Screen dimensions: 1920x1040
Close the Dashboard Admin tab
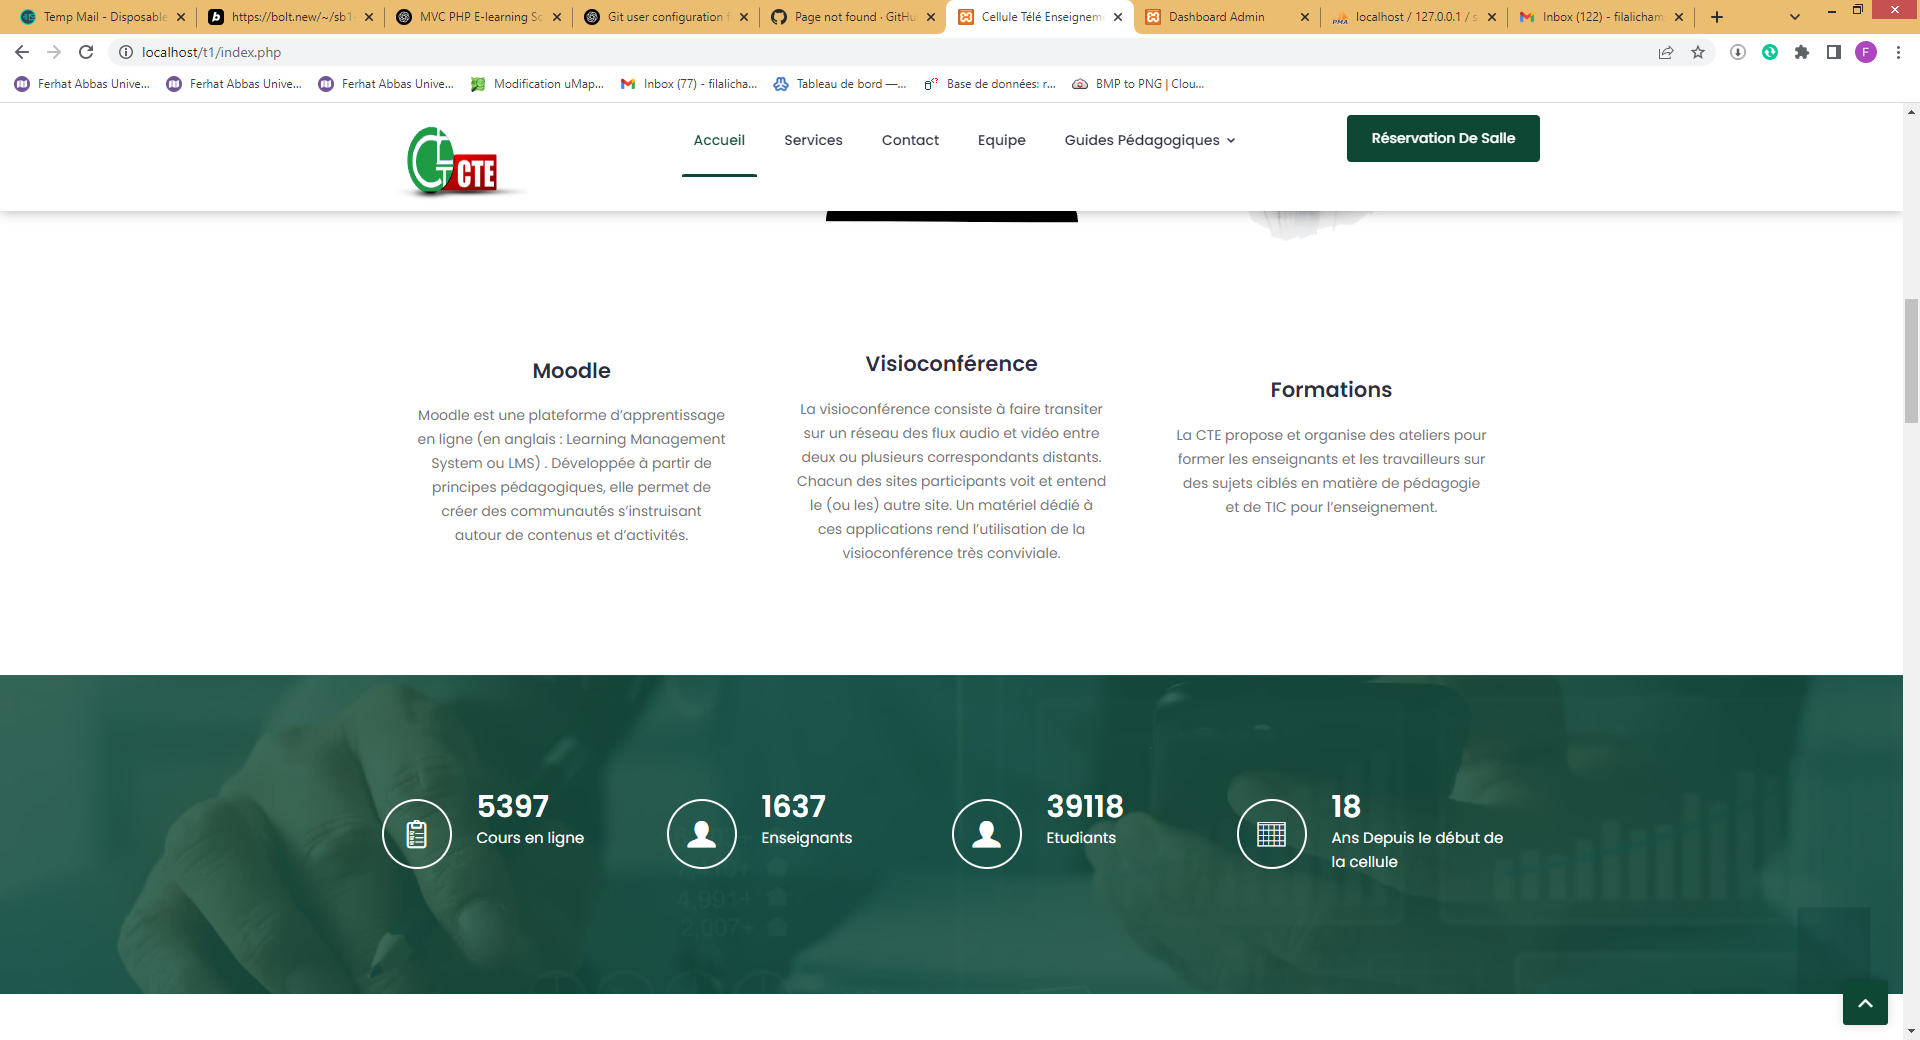pyautogui.click(x=1305, y=17)
